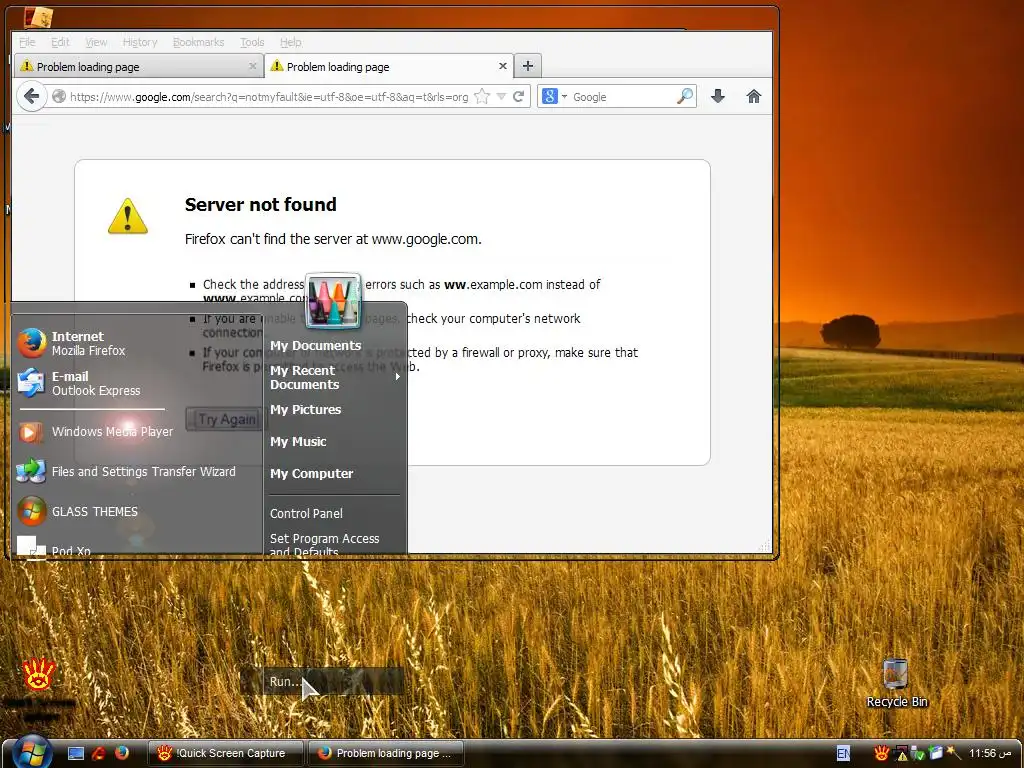Open the search engine dropdown beside Google icon

564,97
